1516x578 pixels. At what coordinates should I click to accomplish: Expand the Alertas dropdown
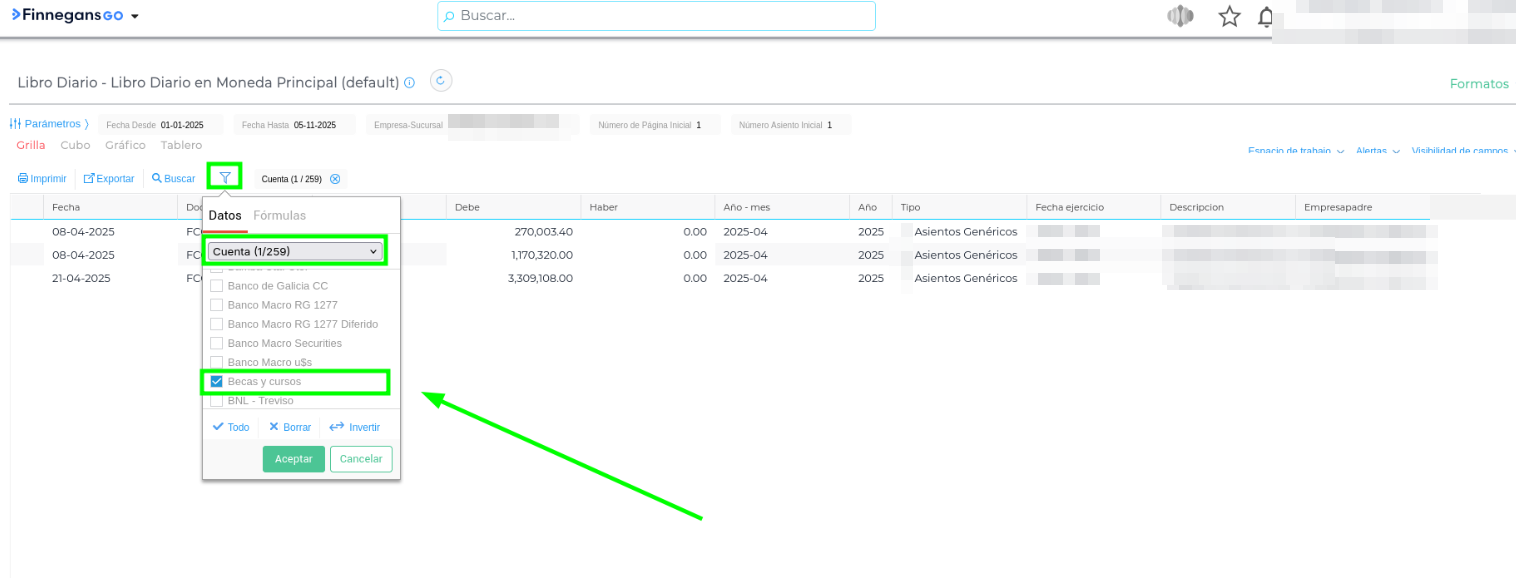[x=1377, y=151]
